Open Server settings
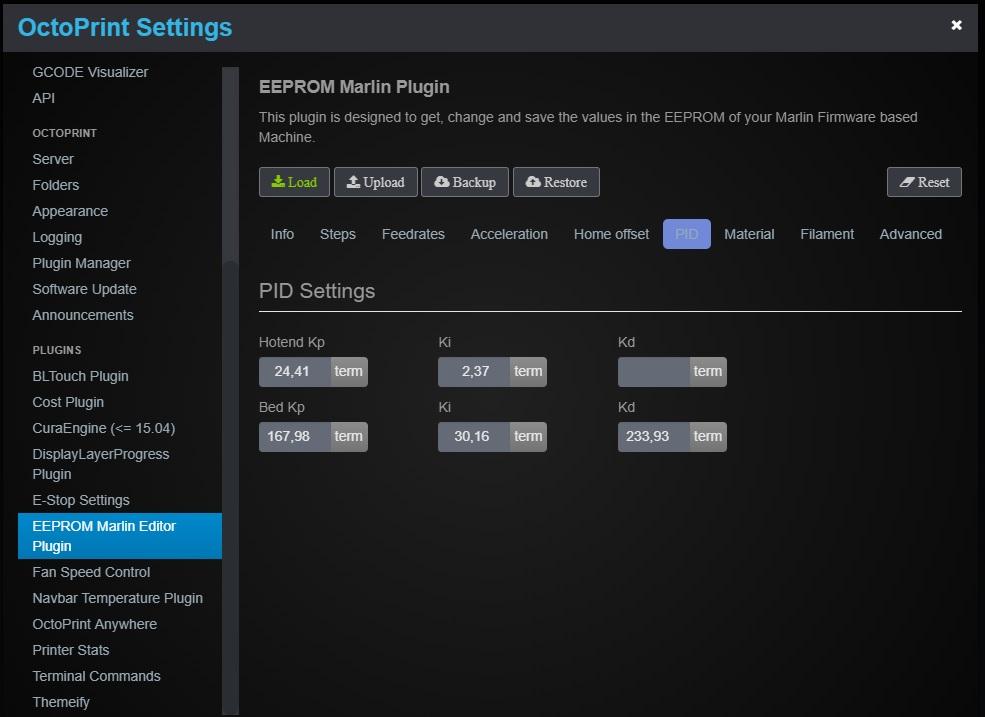This screenshot has width=985, height=717. (x=53, y=159)
